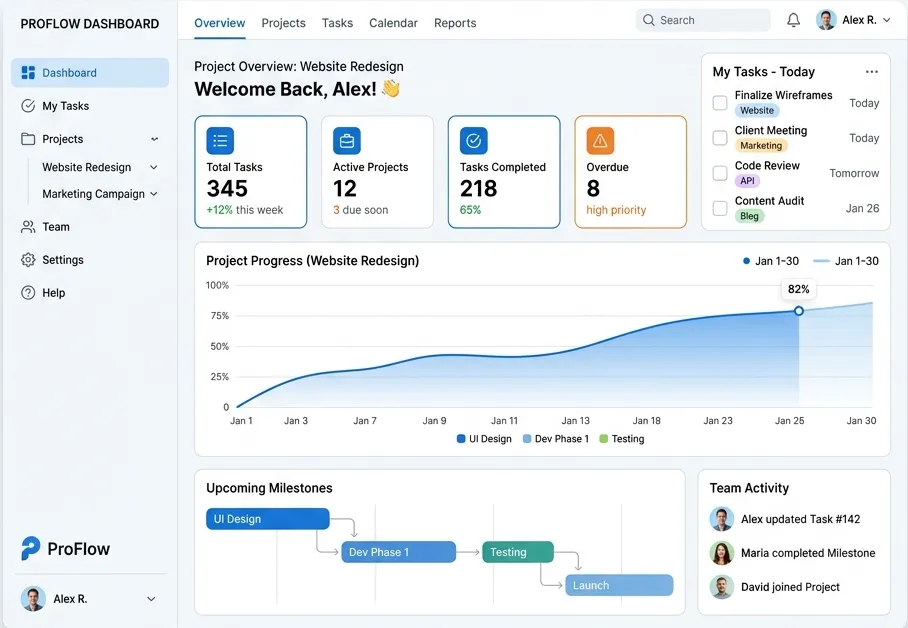Expand the Website Redesign chevron
908x628 pixels.
click(x=153, y=167)
